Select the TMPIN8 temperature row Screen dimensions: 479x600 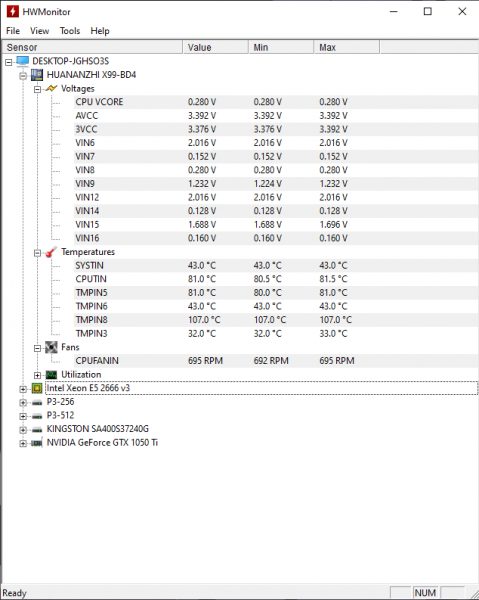tap(275, 320)
